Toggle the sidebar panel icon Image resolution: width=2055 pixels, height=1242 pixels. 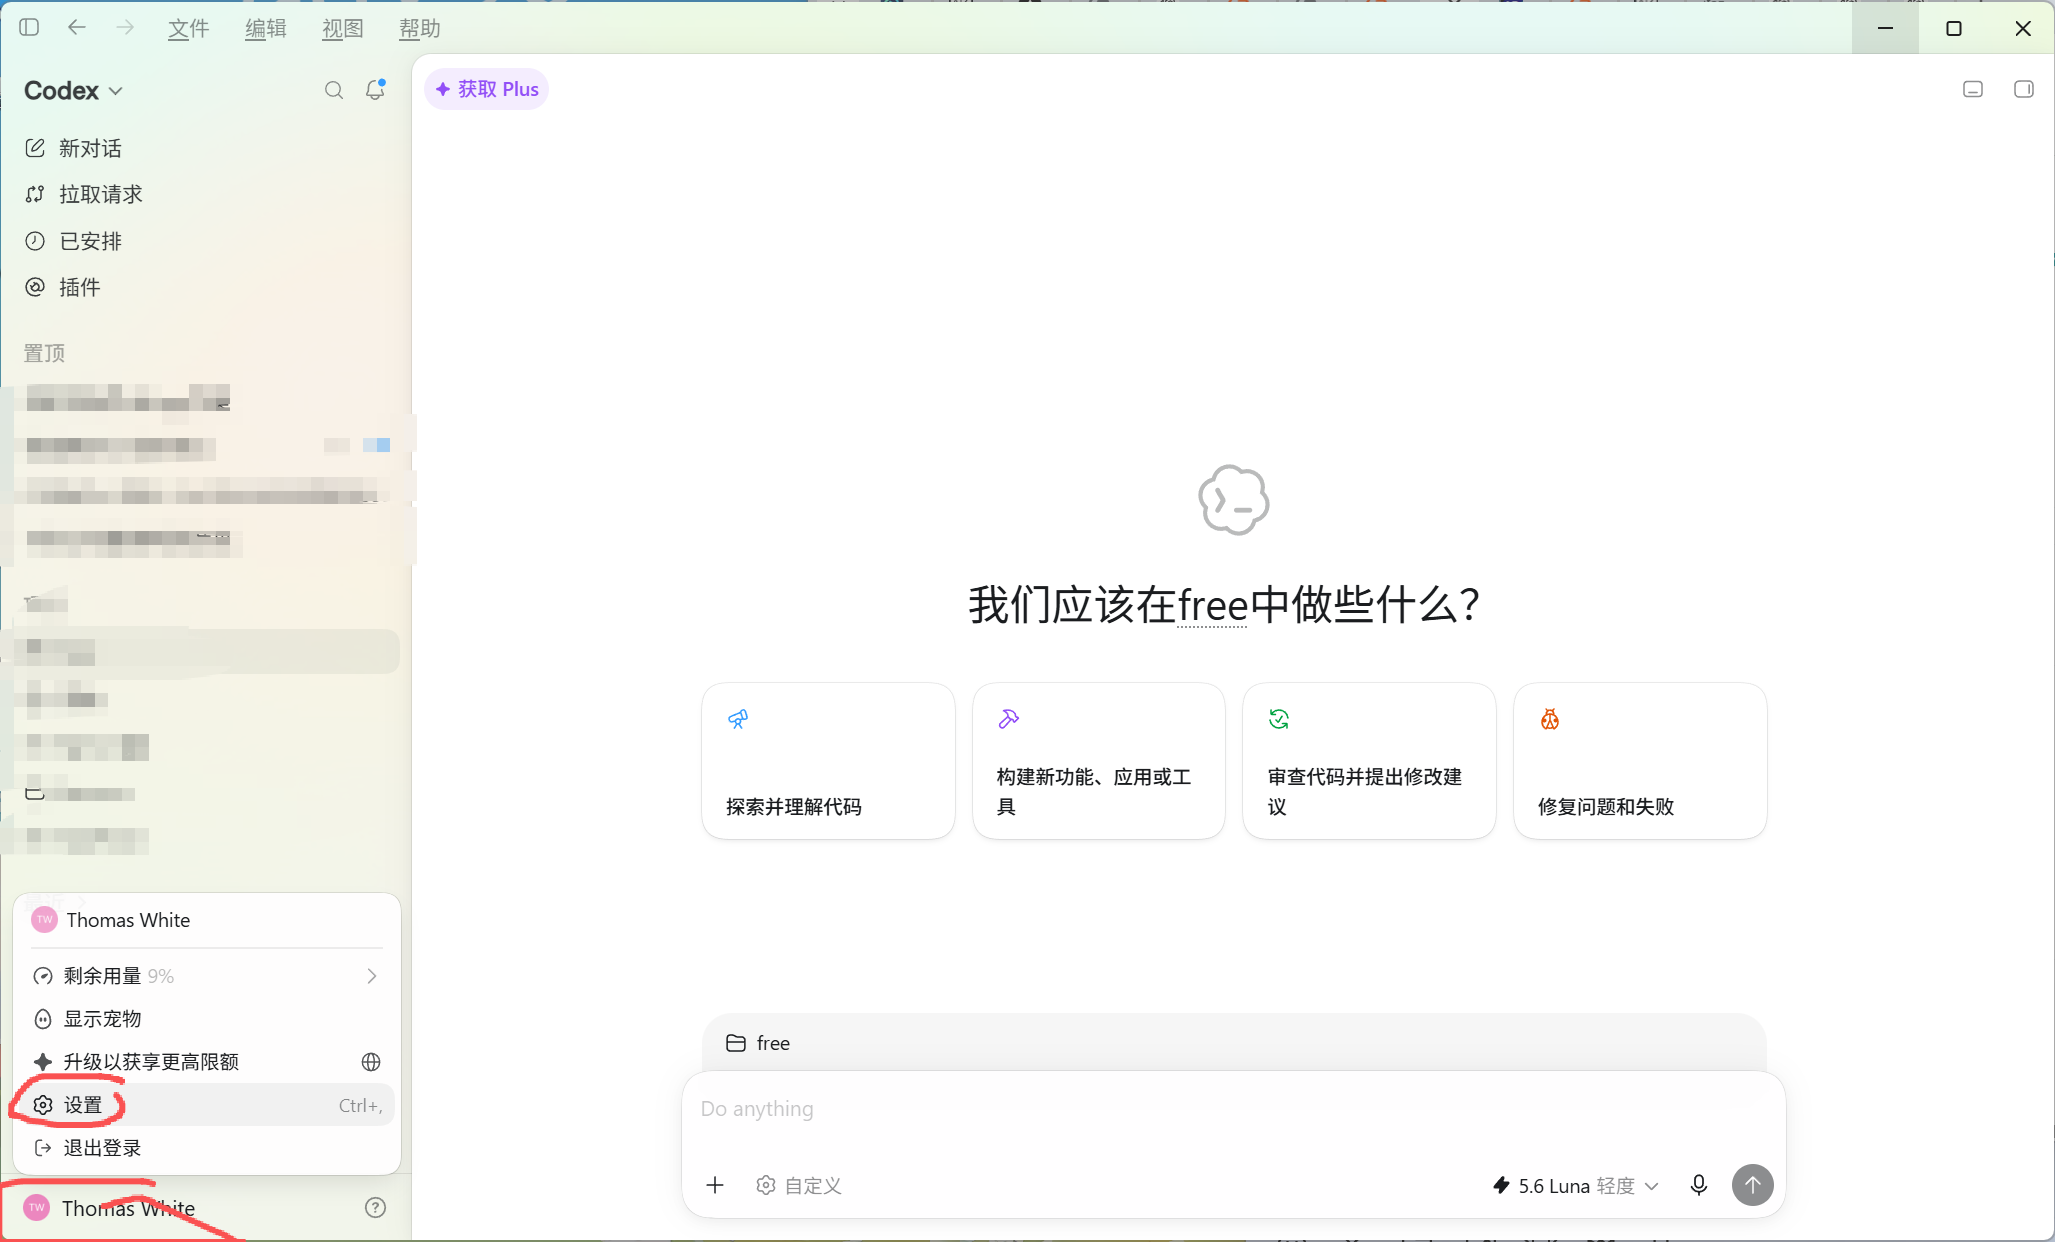pyautogui.click(x=29, y=28)
